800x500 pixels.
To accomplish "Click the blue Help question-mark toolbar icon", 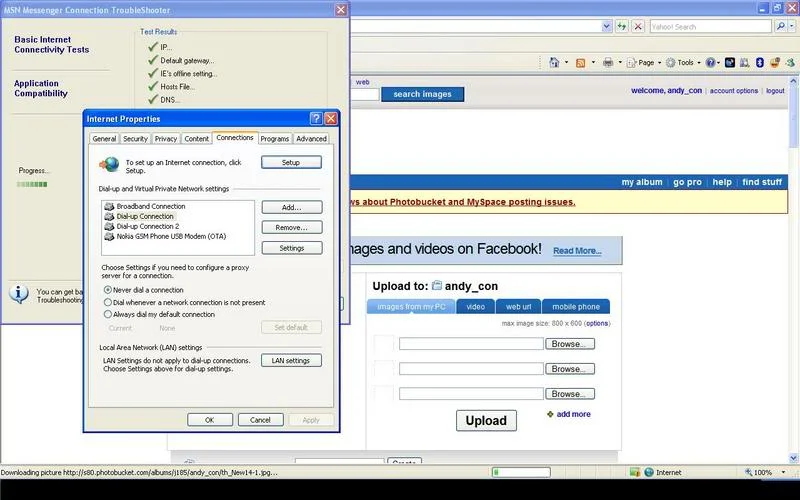I will 710,63.
